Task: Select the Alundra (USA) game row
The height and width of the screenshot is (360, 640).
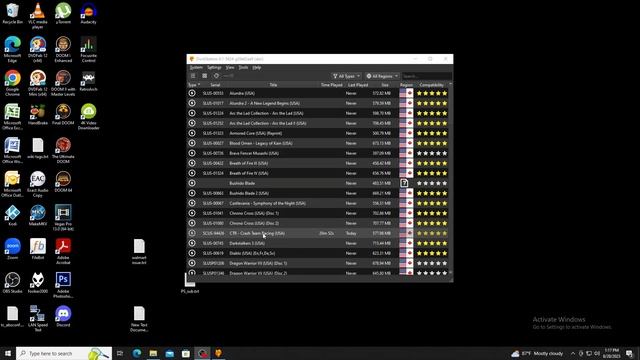Action: 318,93
